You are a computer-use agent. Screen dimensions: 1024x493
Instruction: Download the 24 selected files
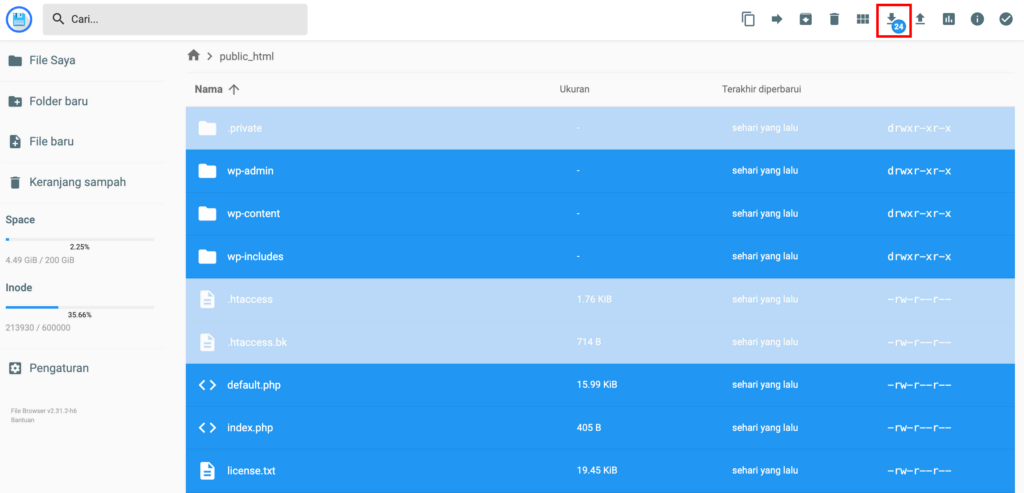892,19
